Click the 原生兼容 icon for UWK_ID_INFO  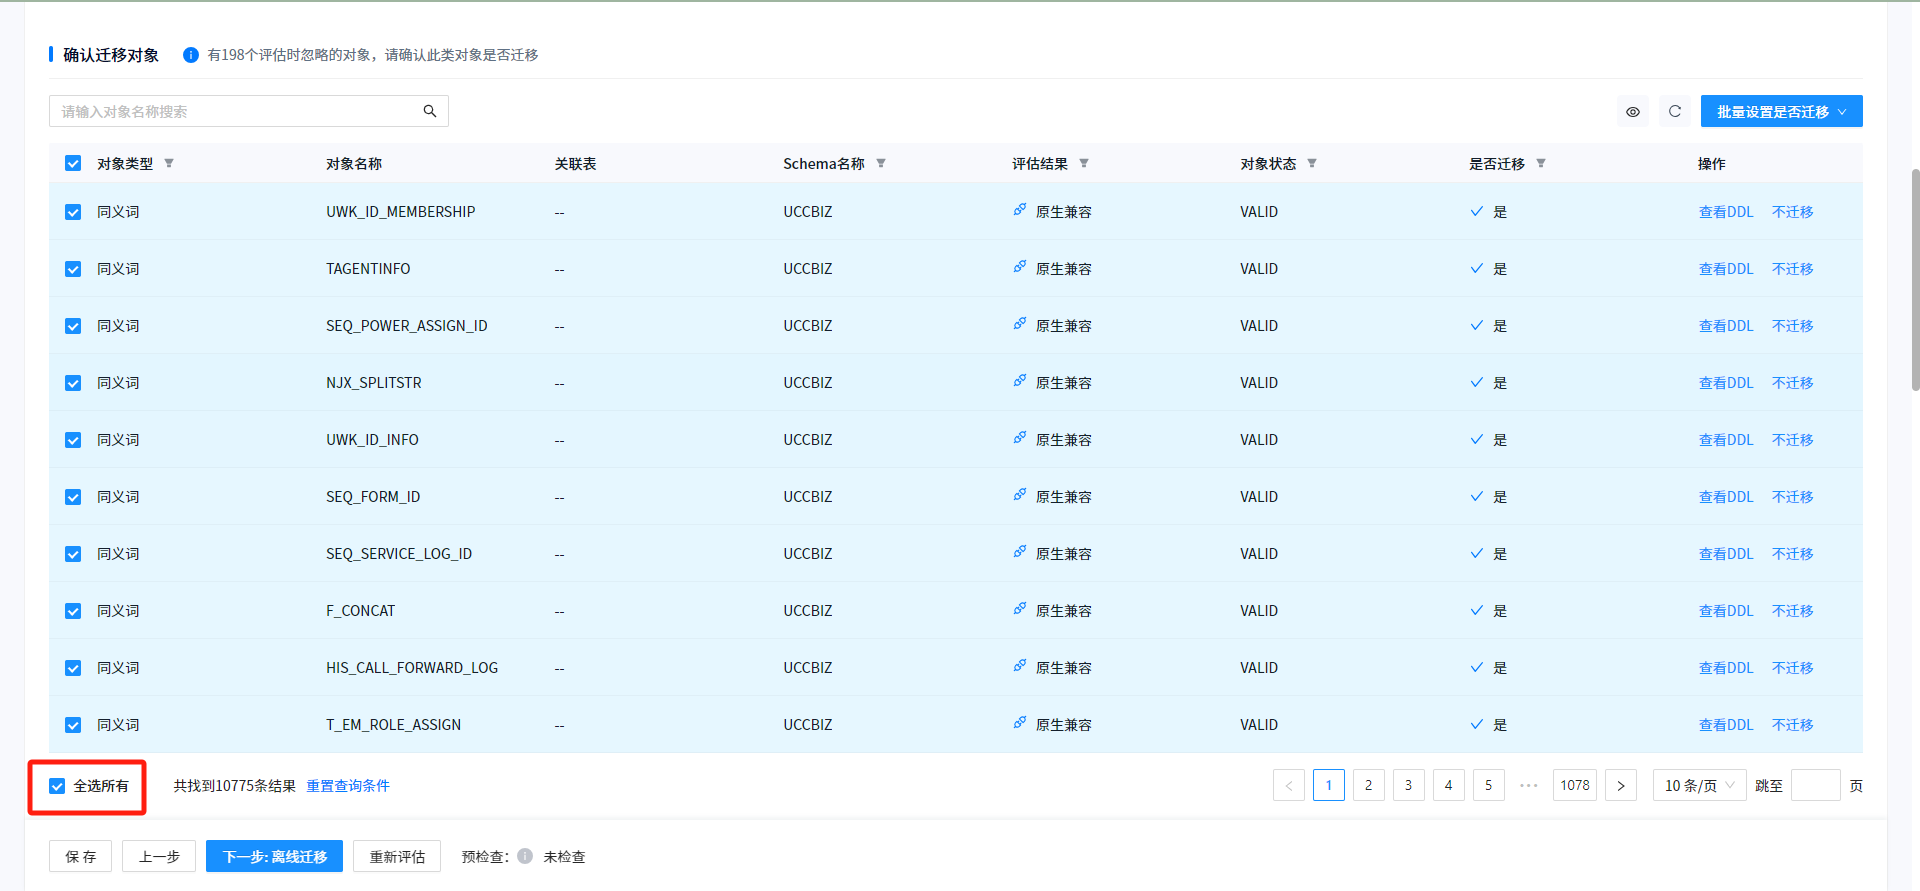coord(1020,438)
